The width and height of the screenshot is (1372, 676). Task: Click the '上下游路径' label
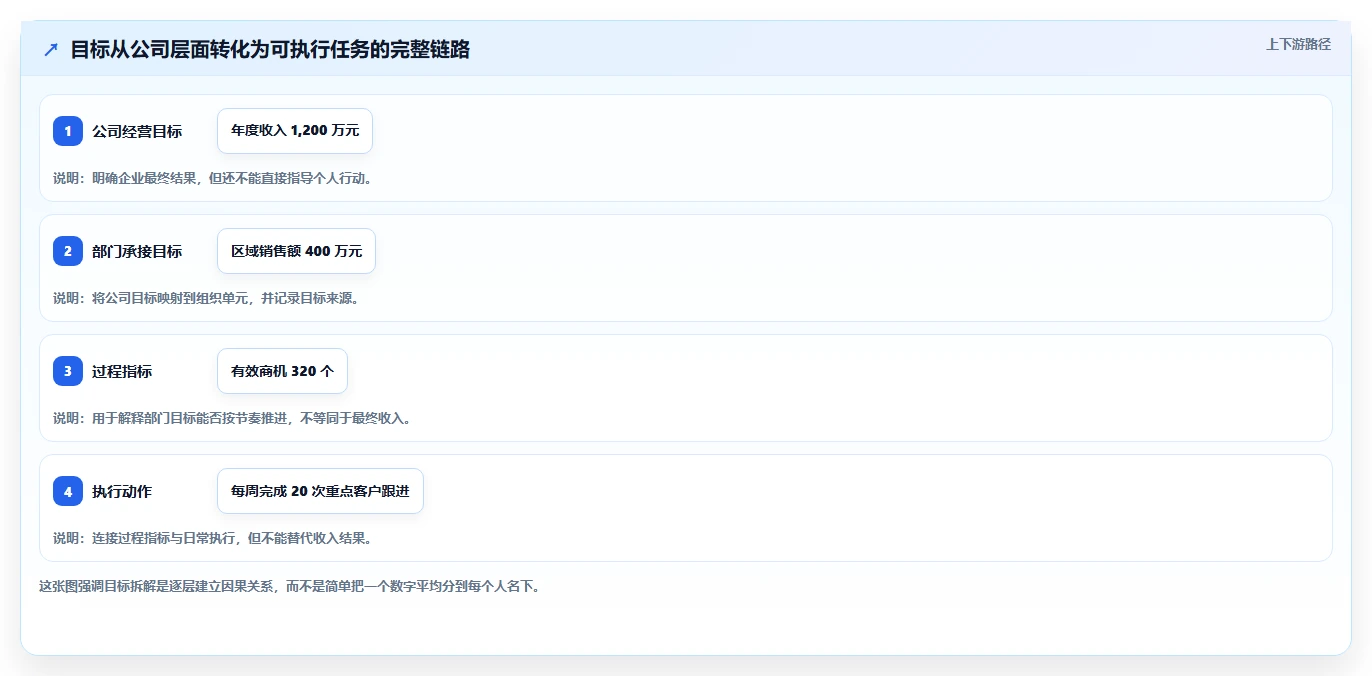[1298, 44]
